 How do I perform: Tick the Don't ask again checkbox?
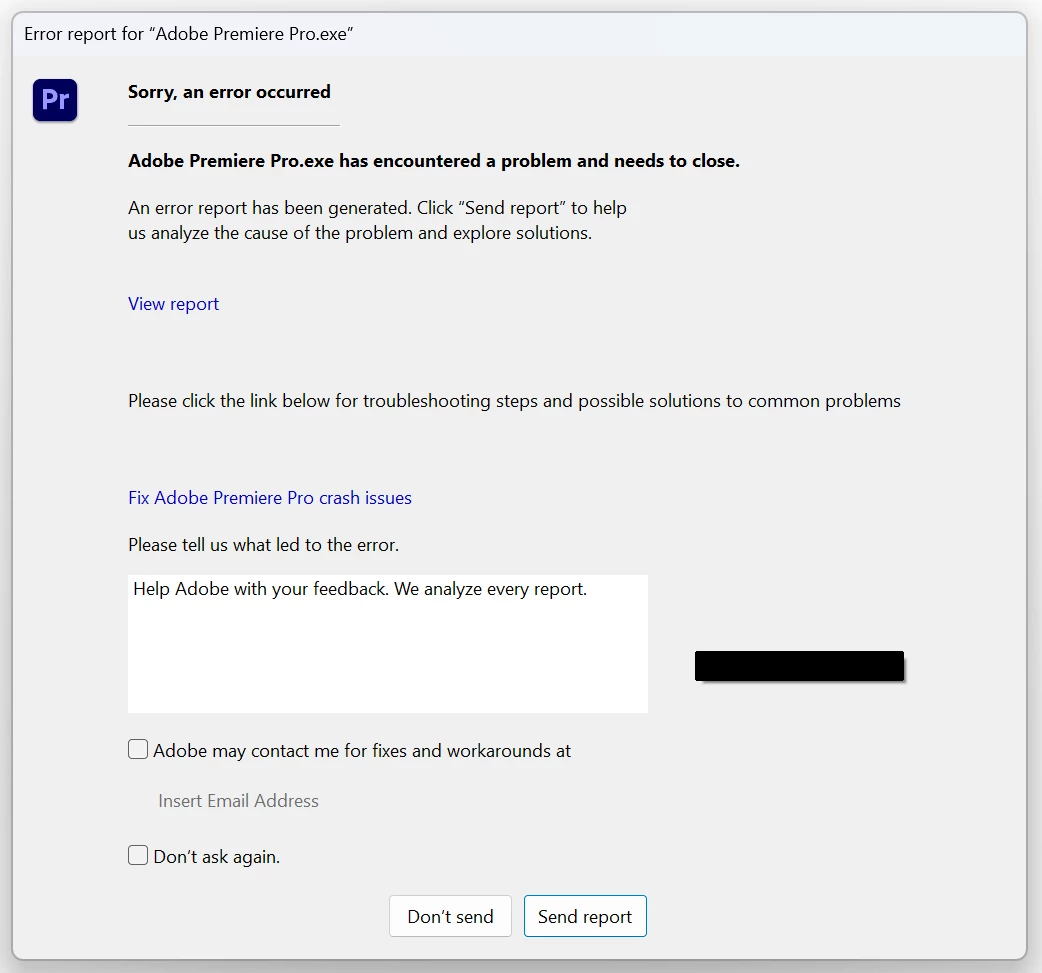pos(138,855)
